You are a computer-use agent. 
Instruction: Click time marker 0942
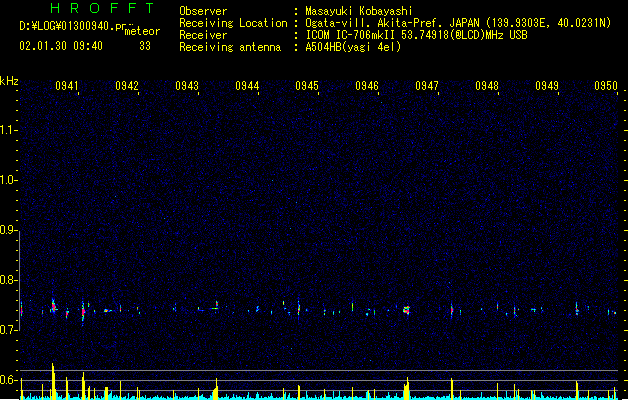[127, 86]
